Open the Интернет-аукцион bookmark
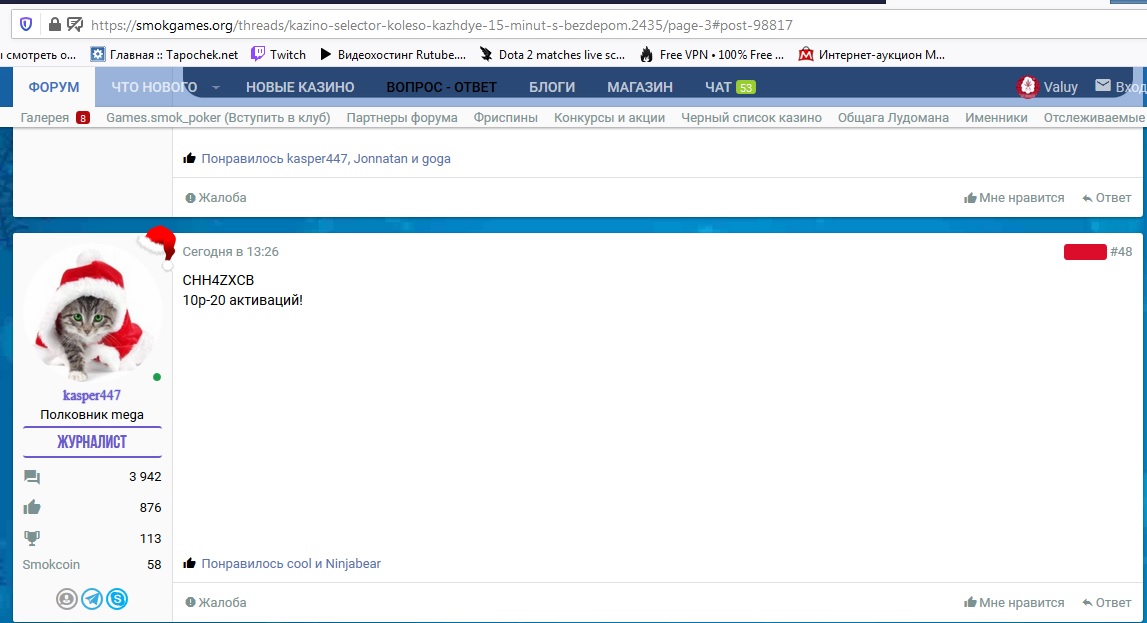This screenshot has width=1147, height=623. tap(871, 55)
